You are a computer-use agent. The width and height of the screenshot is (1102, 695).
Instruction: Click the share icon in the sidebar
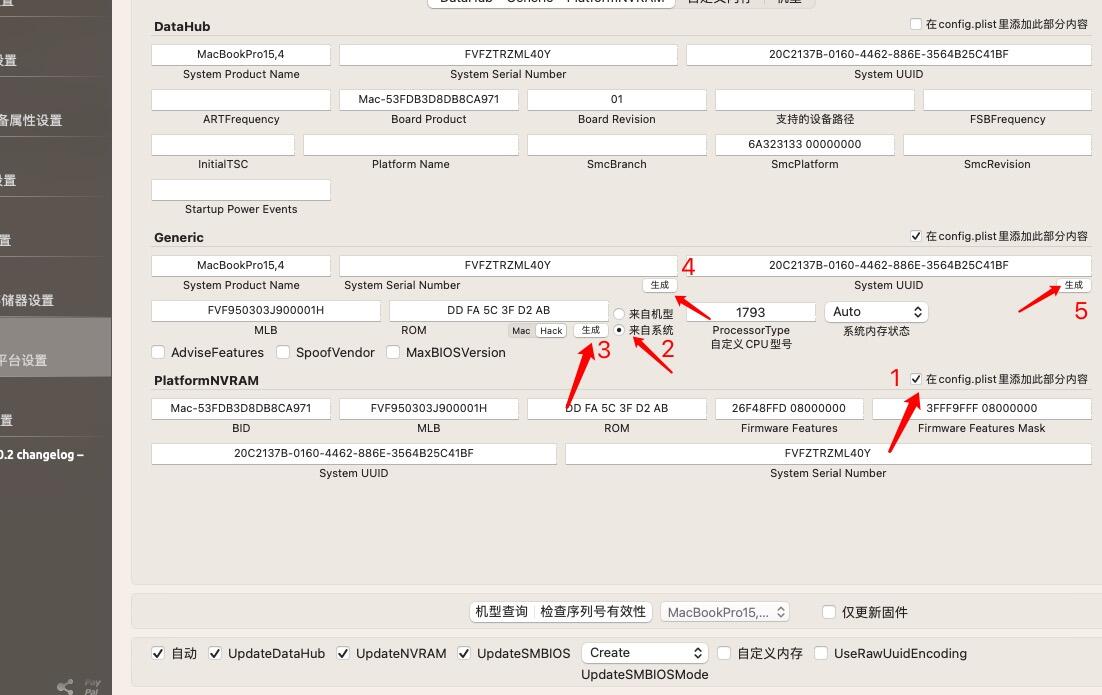tap(65, 687)
